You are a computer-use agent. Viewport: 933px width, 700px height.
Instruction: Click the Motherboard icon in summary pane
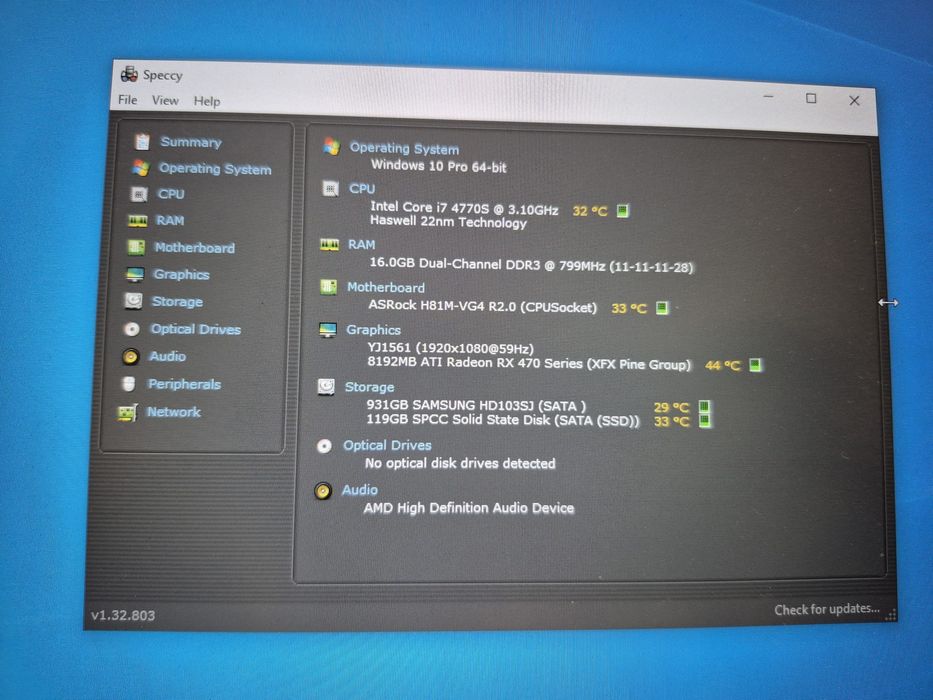point(328,287)
